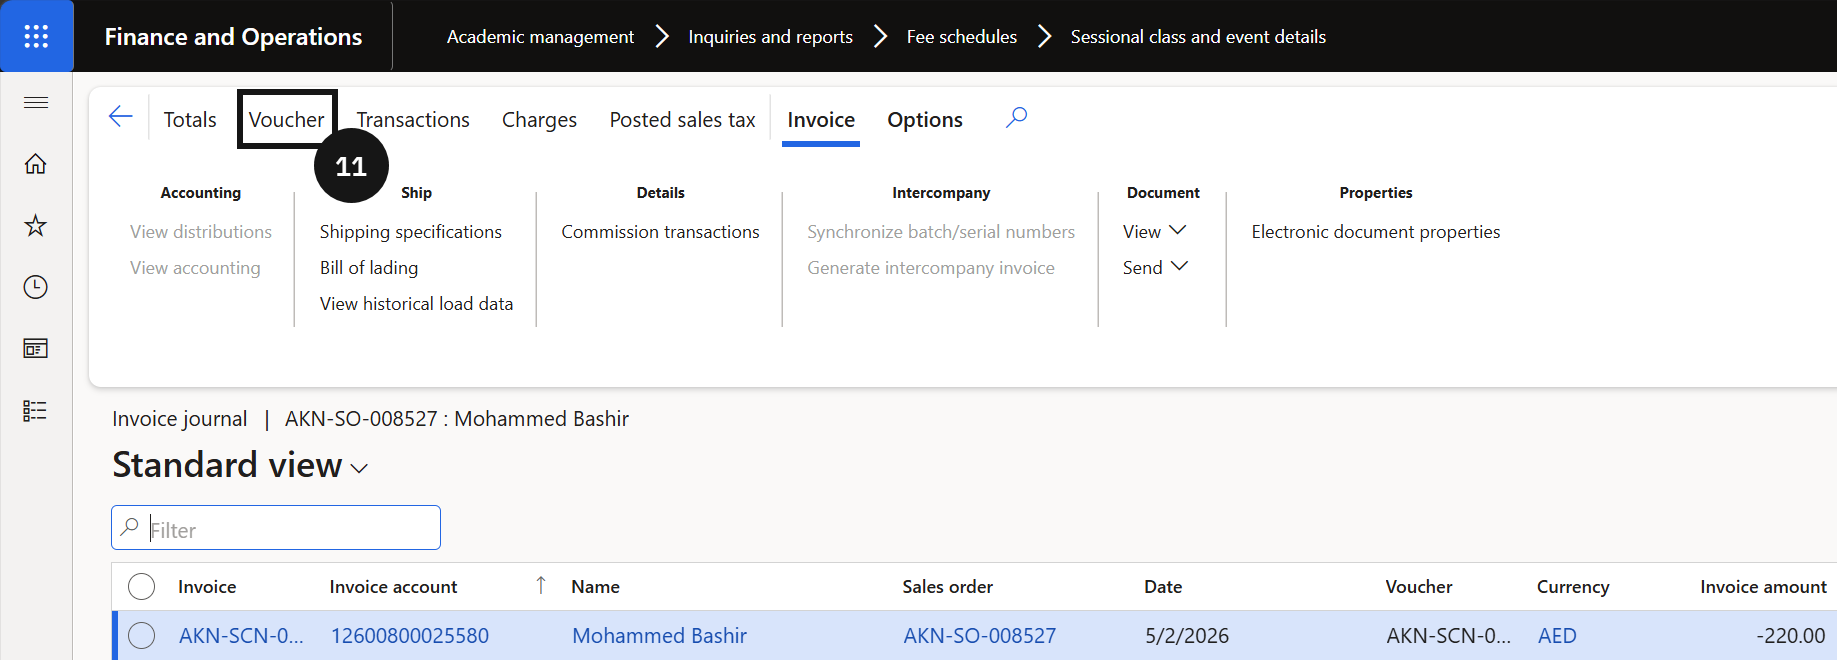Open the Voucher tab
This screenshot has height=660, width=1837.
click(287, 120)
